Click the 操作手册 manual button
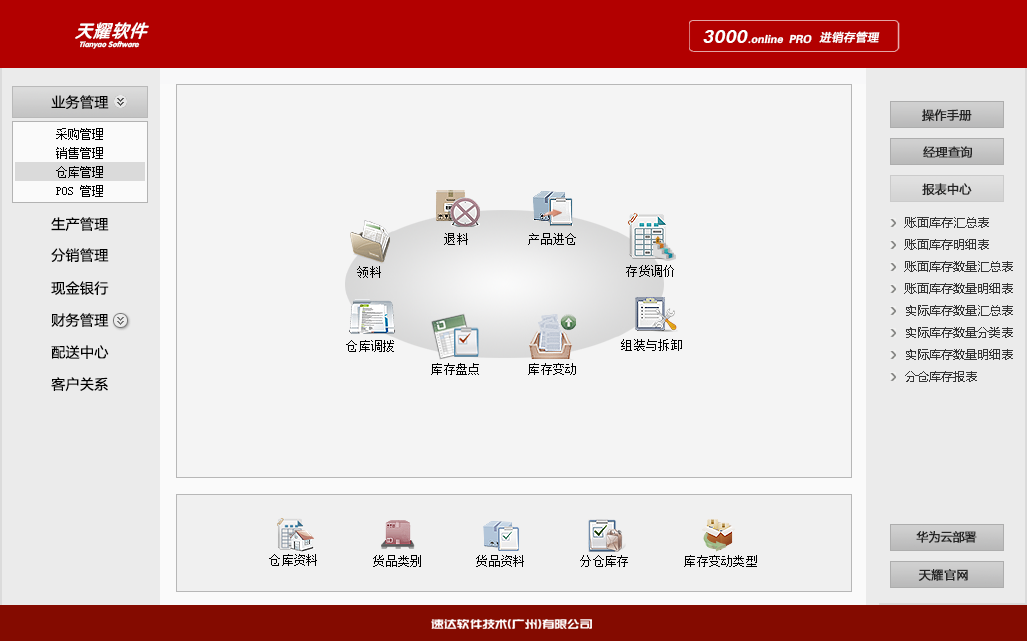This screenshot has width=1027, height=641. [x=946, y=115]
